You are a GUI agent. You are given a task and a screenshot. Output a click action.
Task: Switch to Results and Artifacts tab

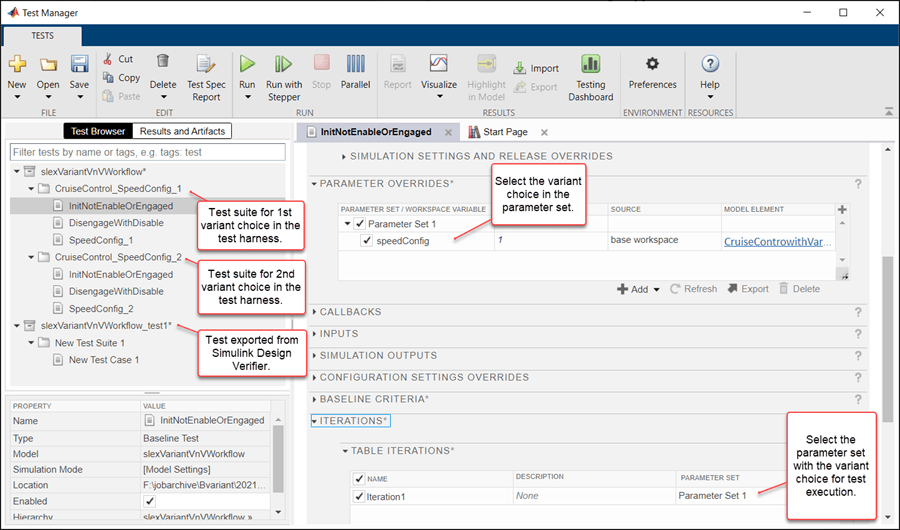pos(183,131)
